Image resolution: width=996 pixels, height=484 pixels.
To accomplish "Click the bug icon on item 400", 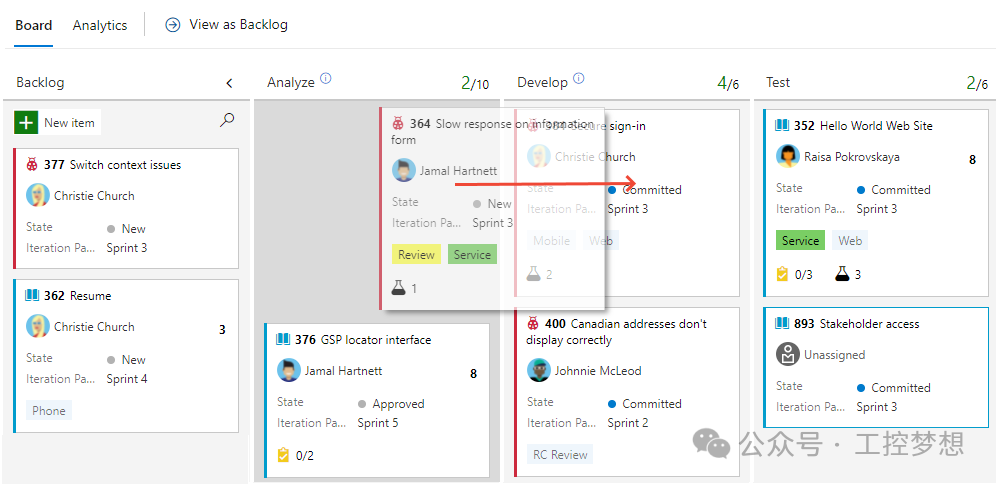I will (534, 323).
